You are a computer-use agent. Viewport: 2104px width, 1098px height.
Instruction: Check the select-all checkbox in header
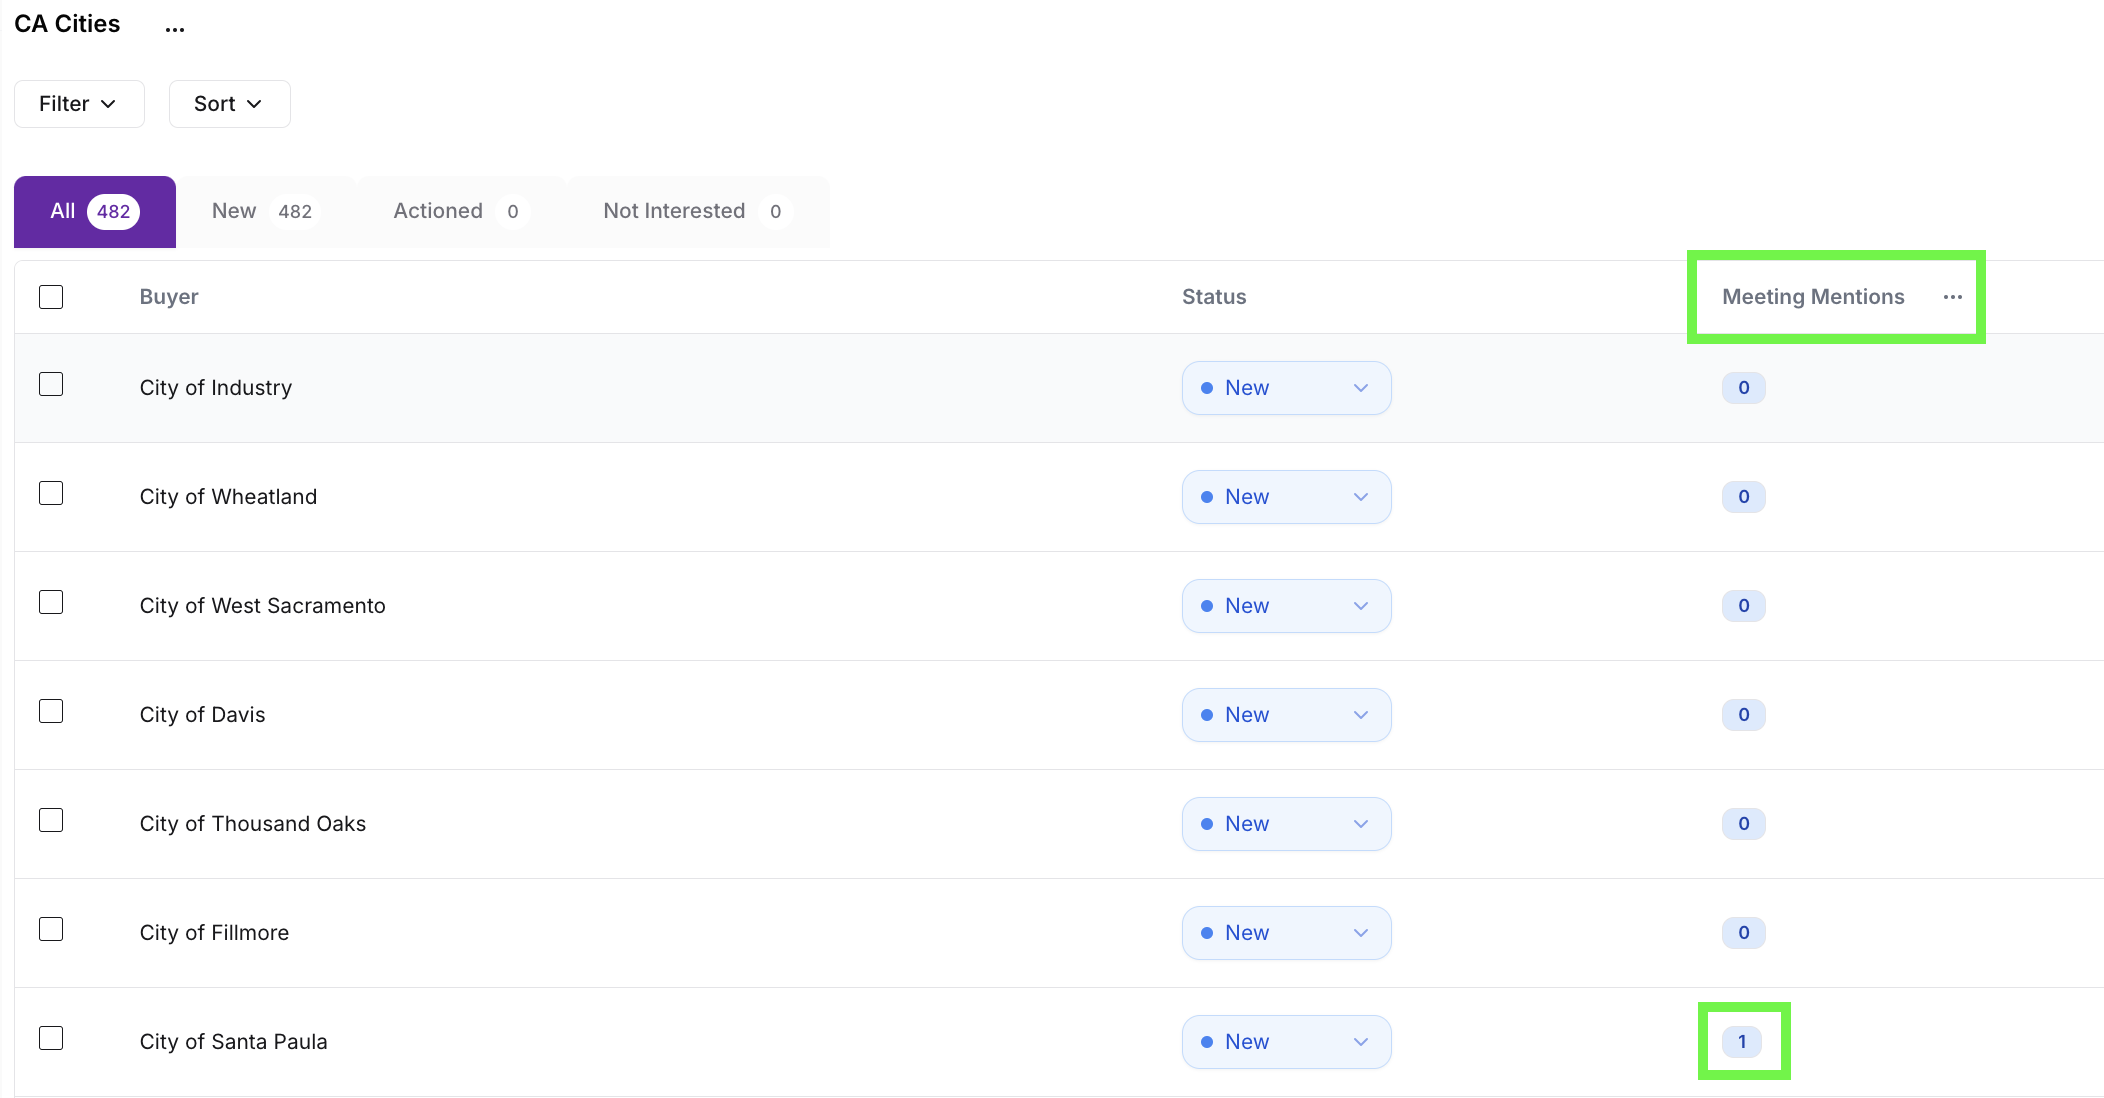point(51,297)
